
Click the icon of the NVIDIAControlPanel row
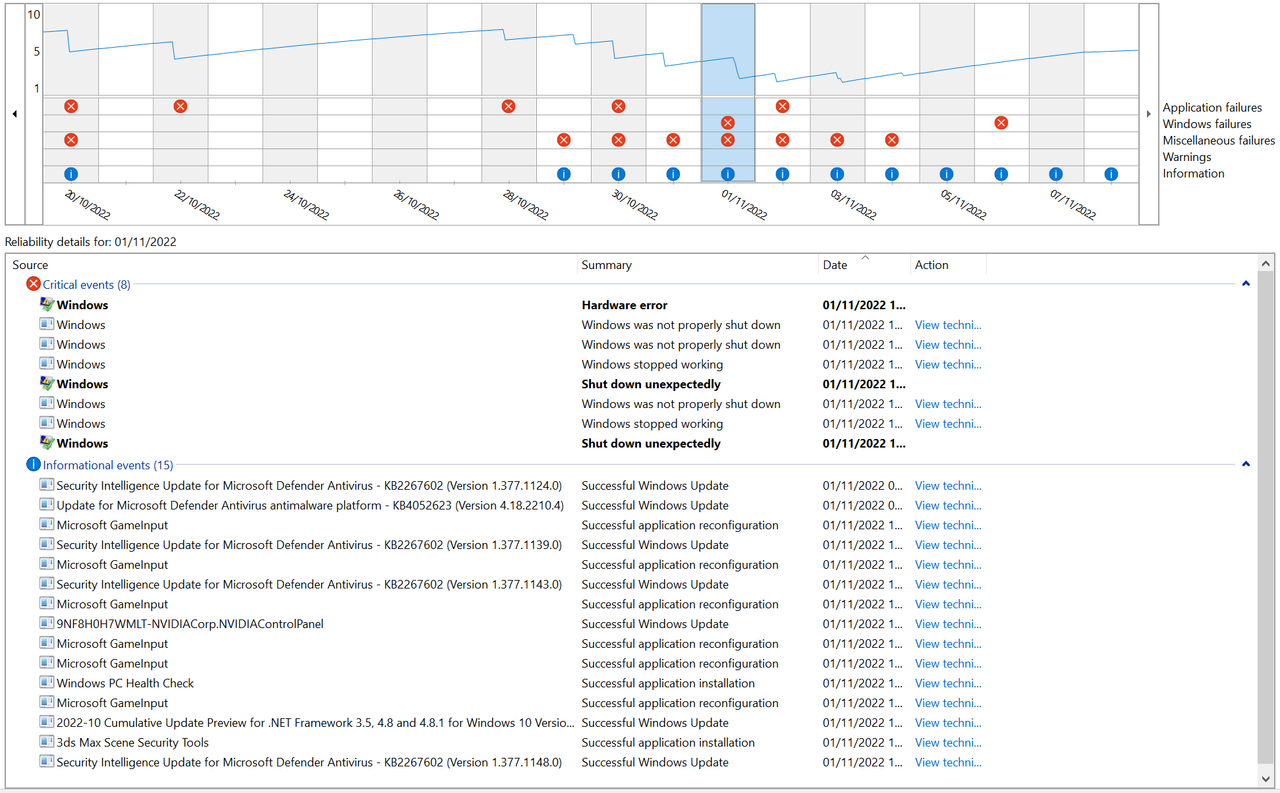46,623
